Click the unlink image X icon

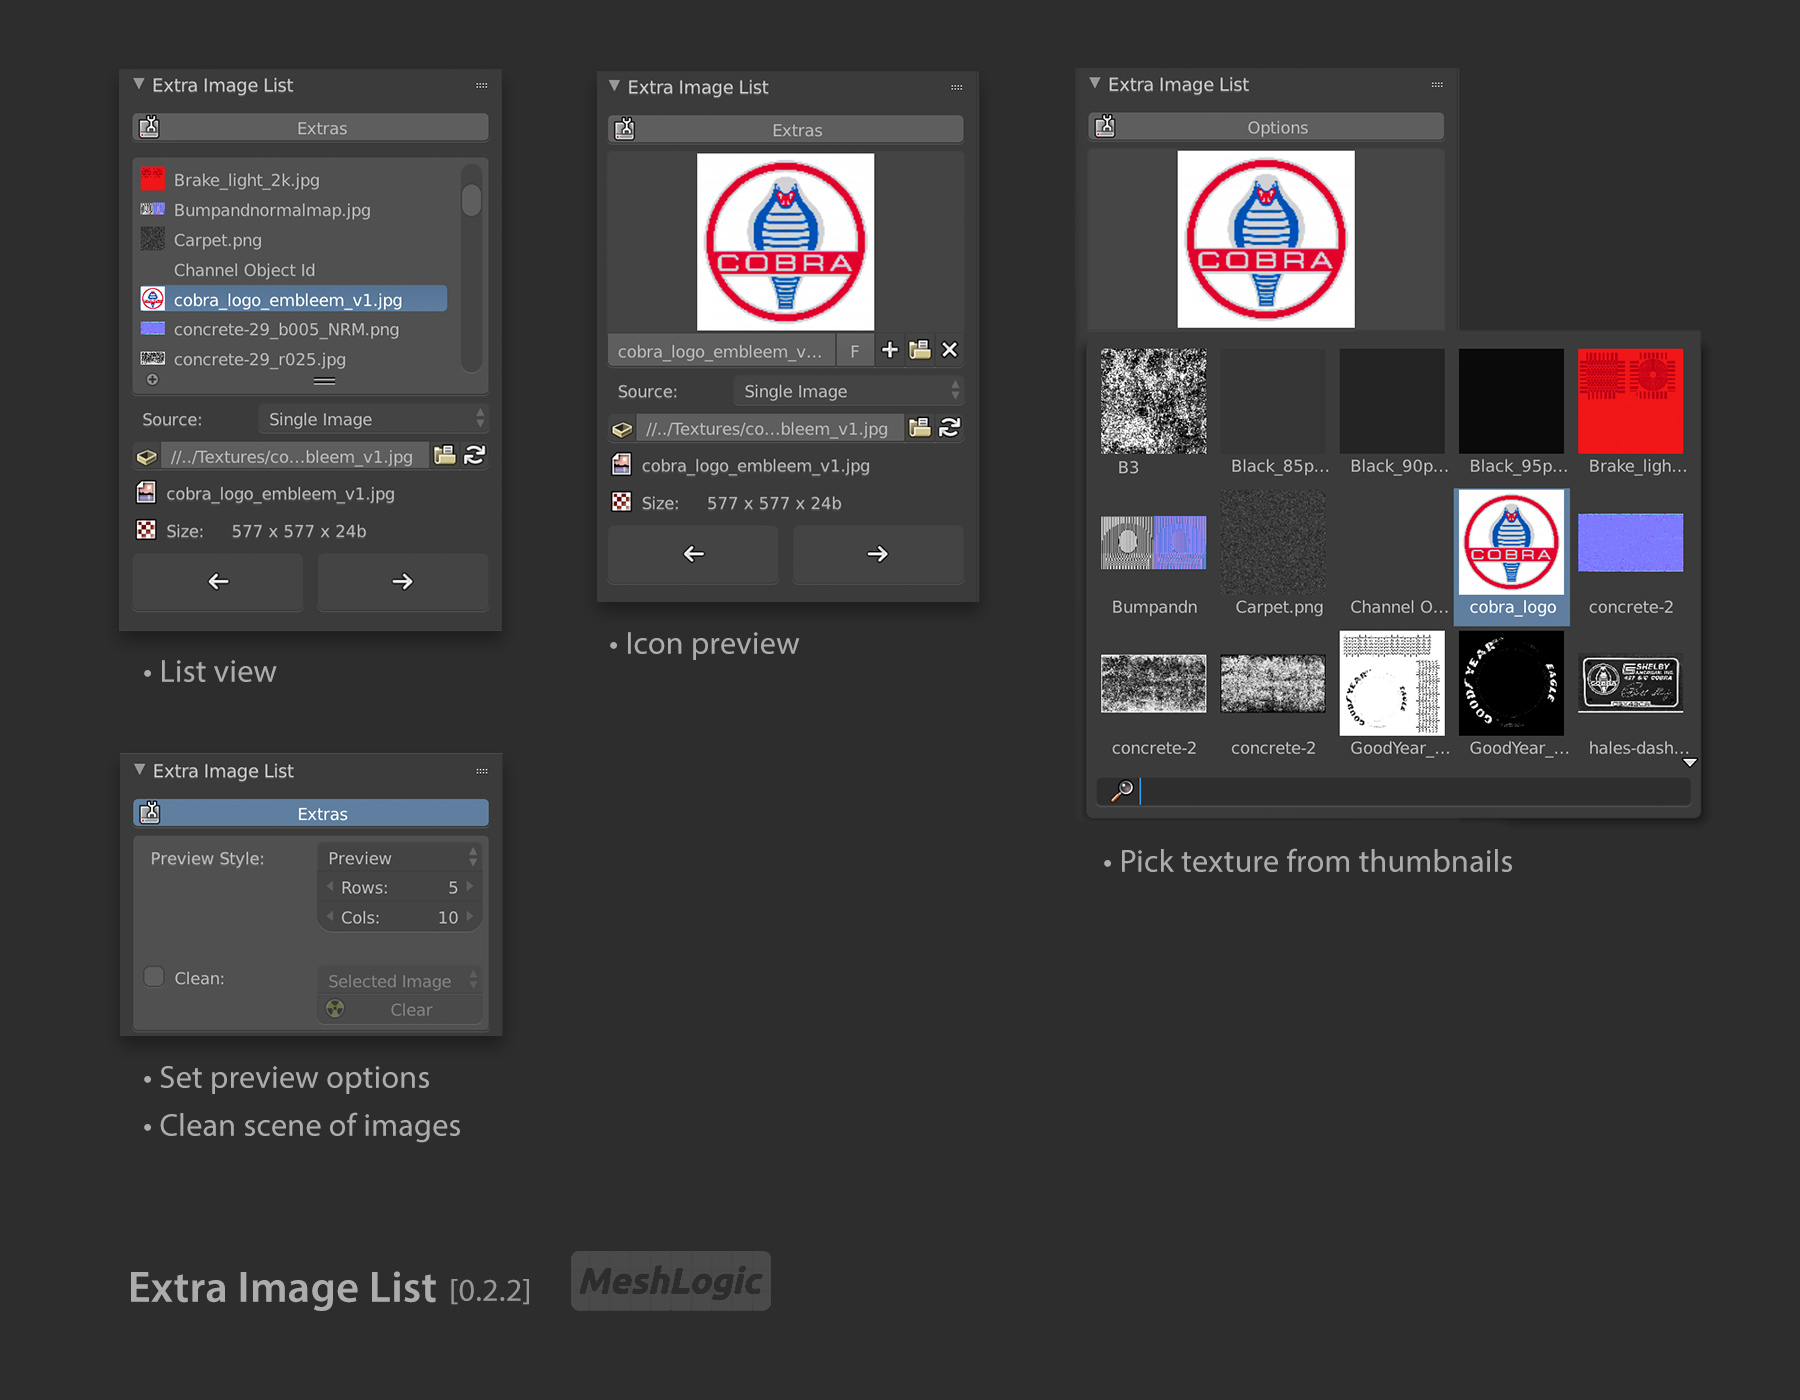click(950, 350)
